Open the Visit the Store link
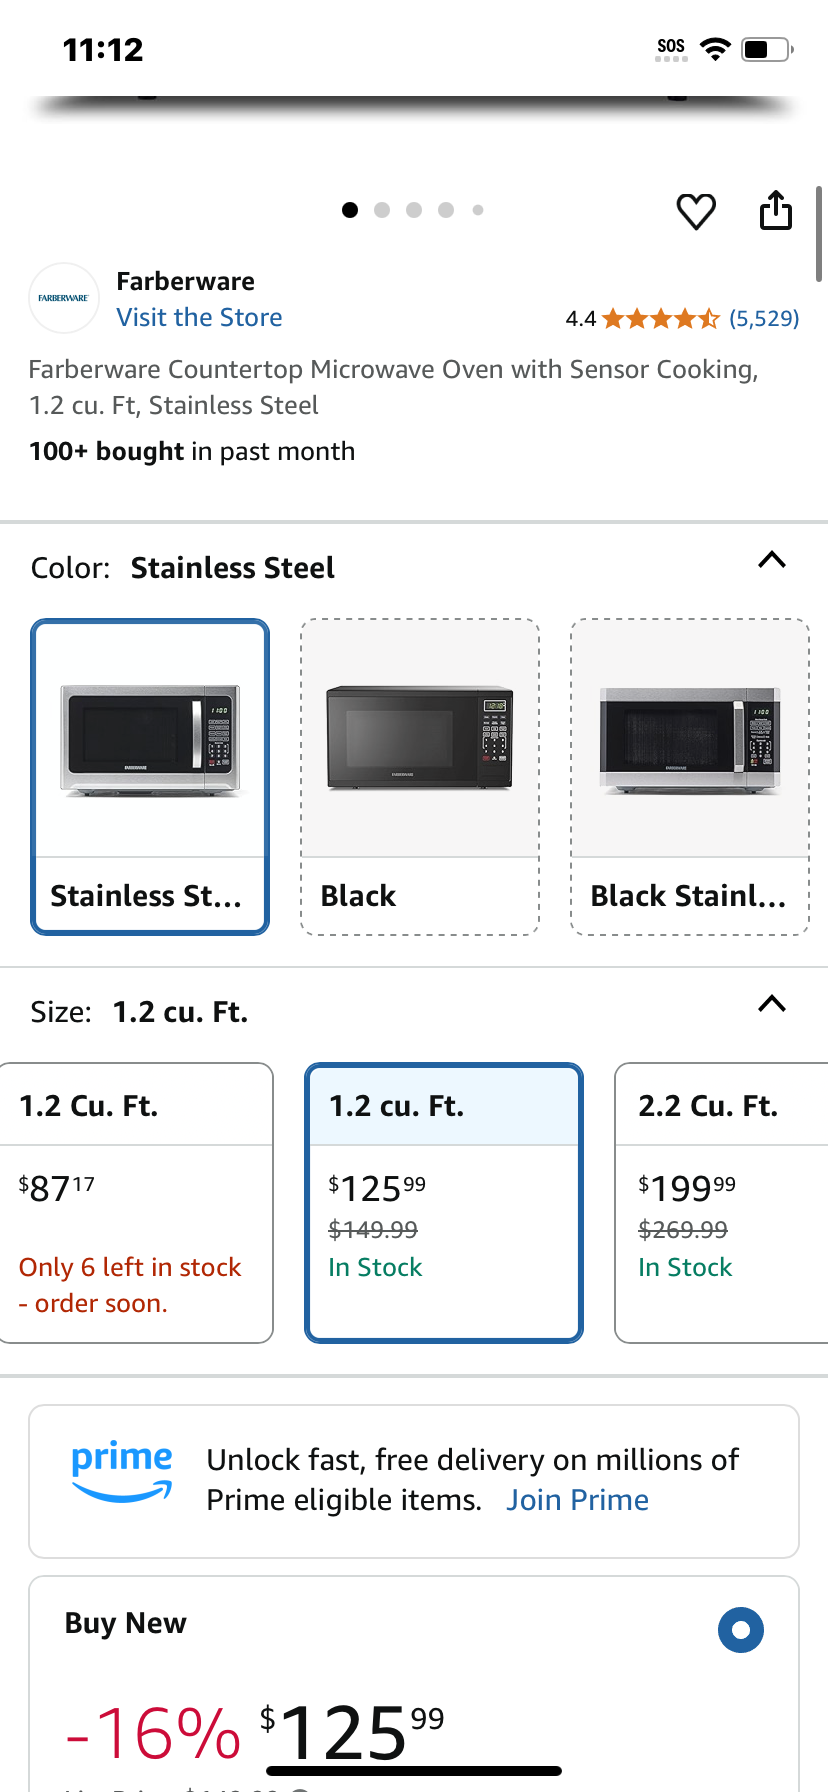Image resolution: width=828 pixels, height=1792 pixels. 199,317
